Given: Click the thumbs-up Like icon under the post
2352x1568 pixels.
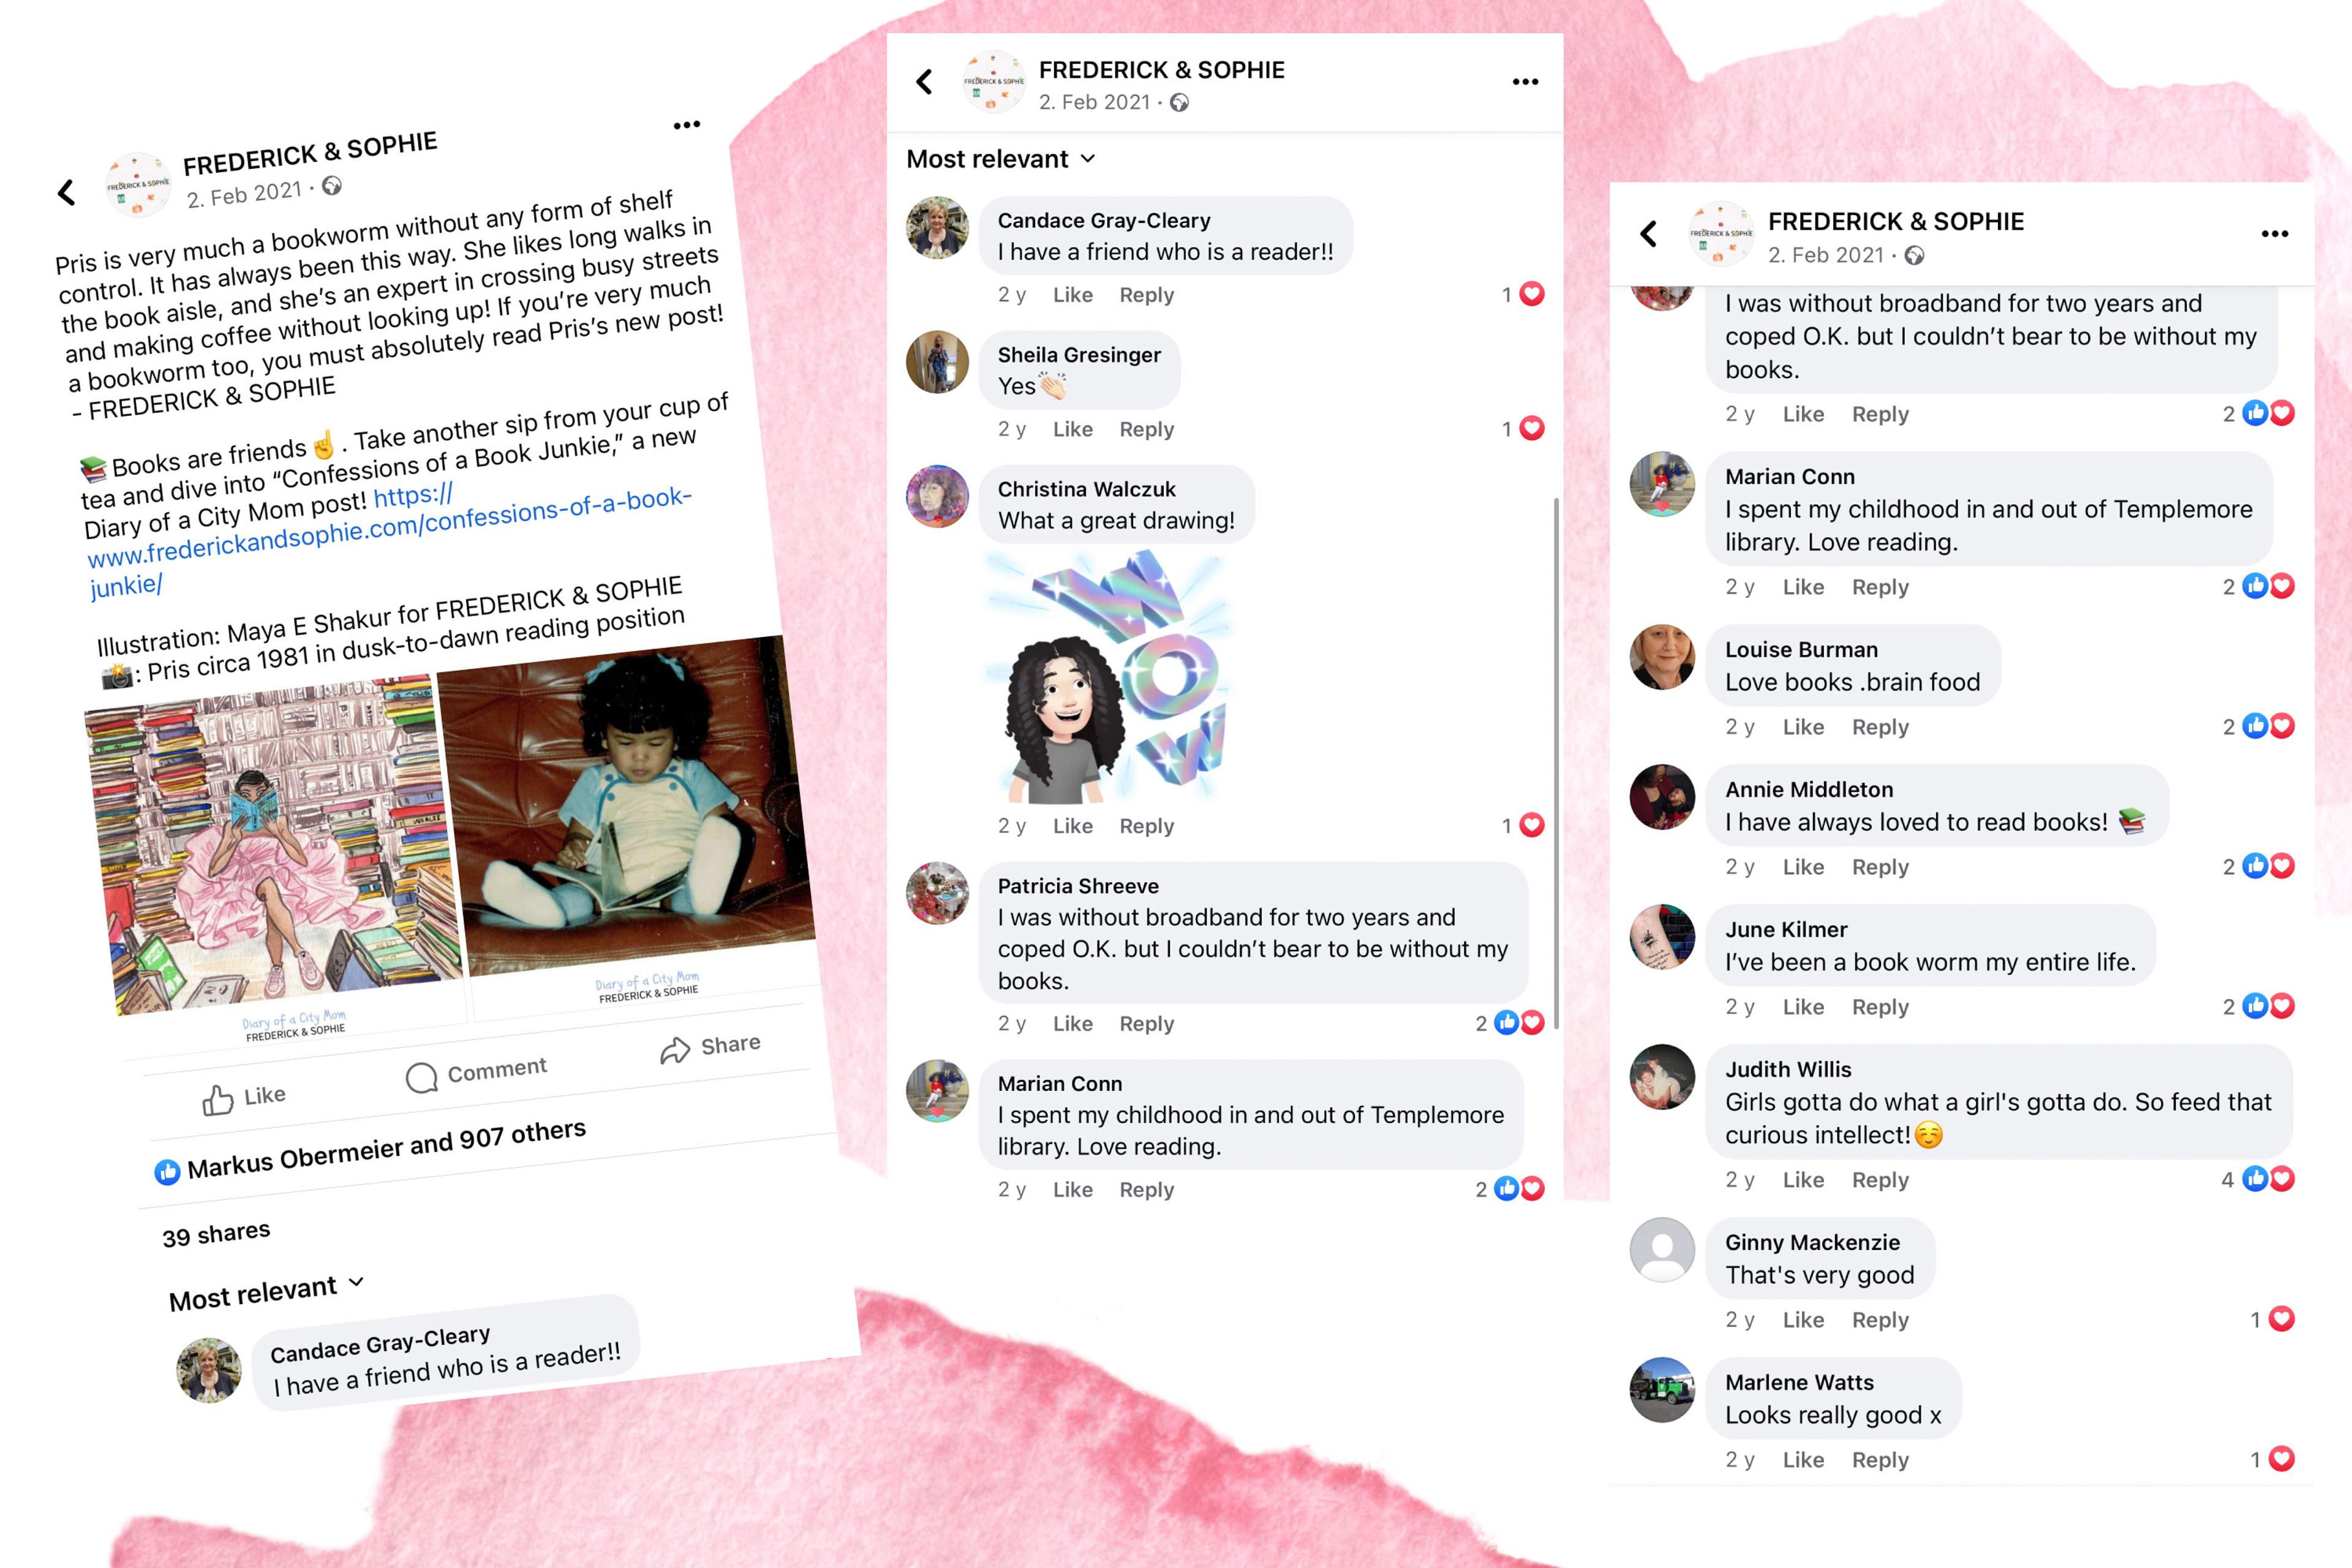Looking at the screenshot, I should (217, 1100).
